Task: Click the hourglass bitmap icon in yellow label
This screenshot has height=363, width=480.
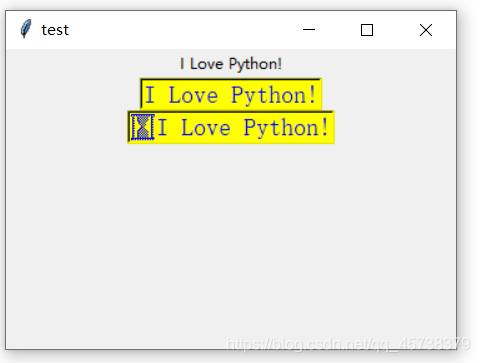Action: (143, 127)
